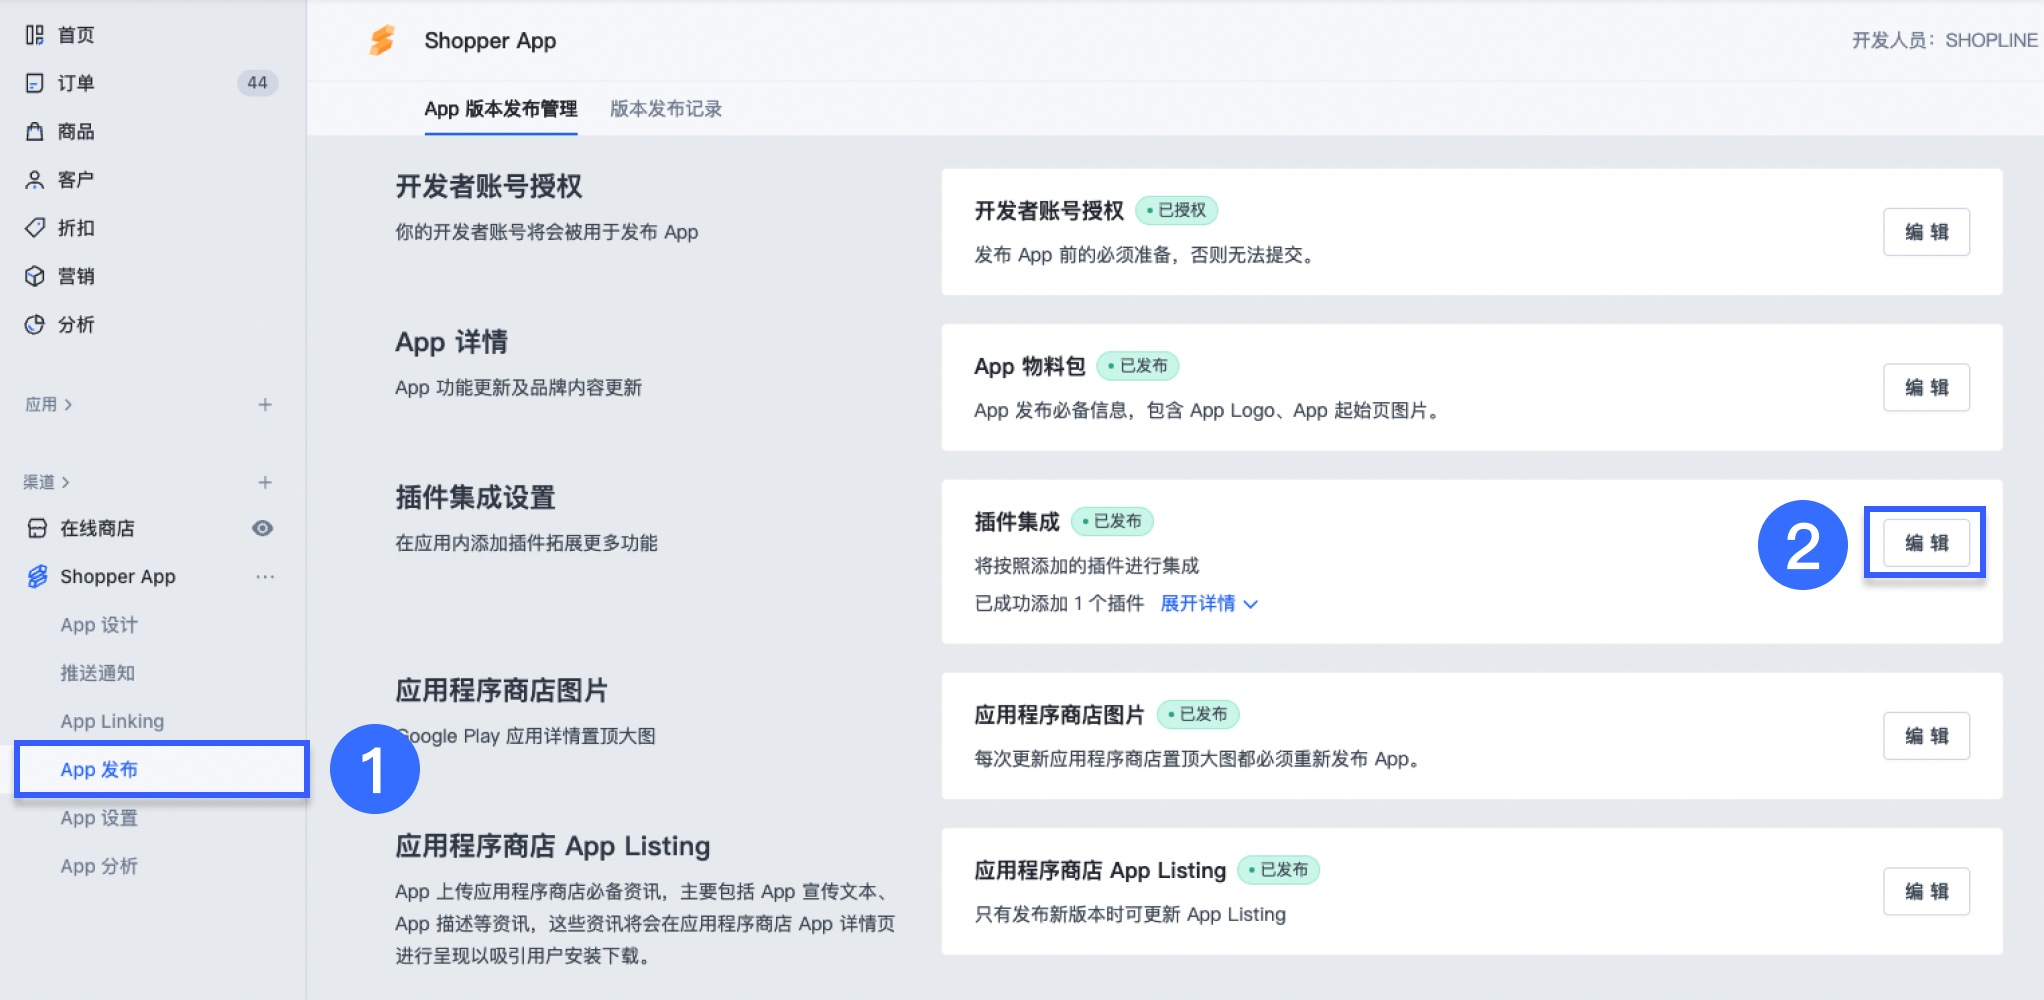Expand the 应用 section chevron
Image resolution: width=2044 pixels, height=1000 pixels.
(x=68, y=405)
